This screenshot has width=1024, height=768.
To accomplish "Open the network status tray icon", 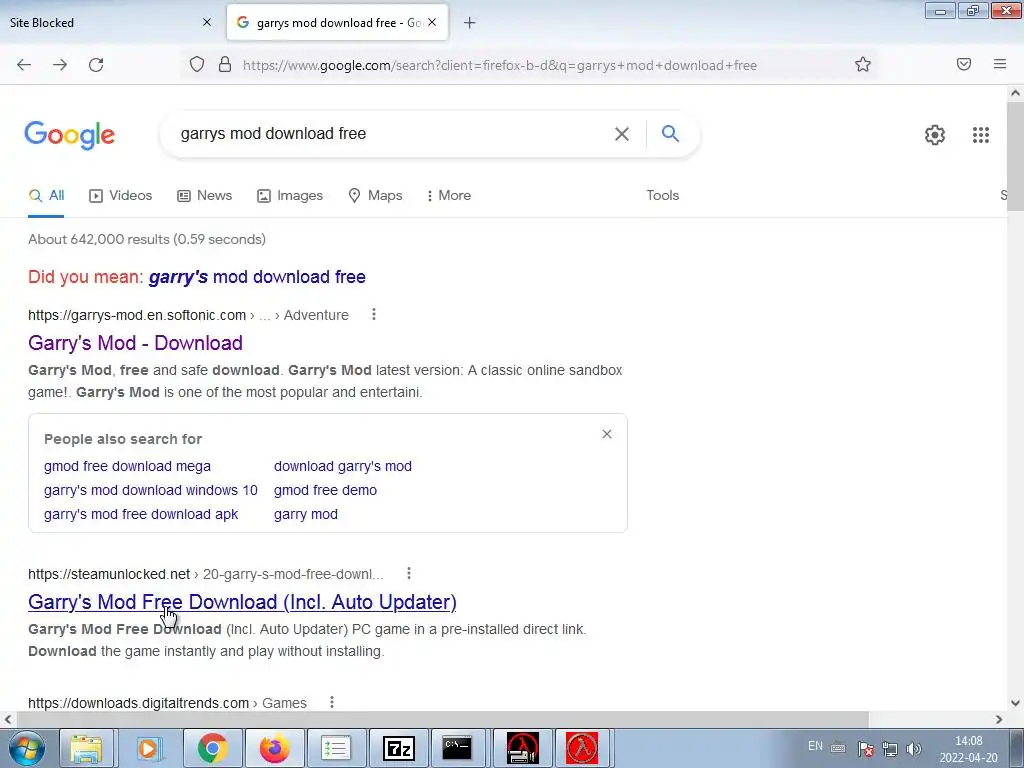I will 889,749.
